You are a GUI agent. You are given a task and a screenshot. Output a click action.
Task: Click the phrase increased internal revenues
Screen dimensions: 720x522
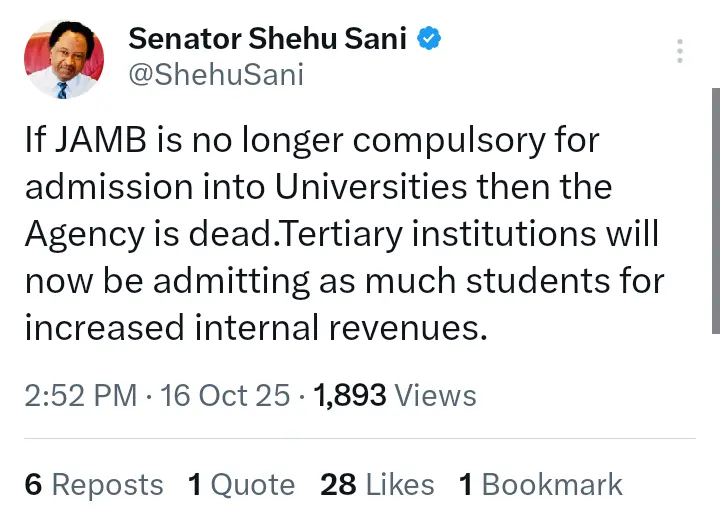click(x=255, y=326)
